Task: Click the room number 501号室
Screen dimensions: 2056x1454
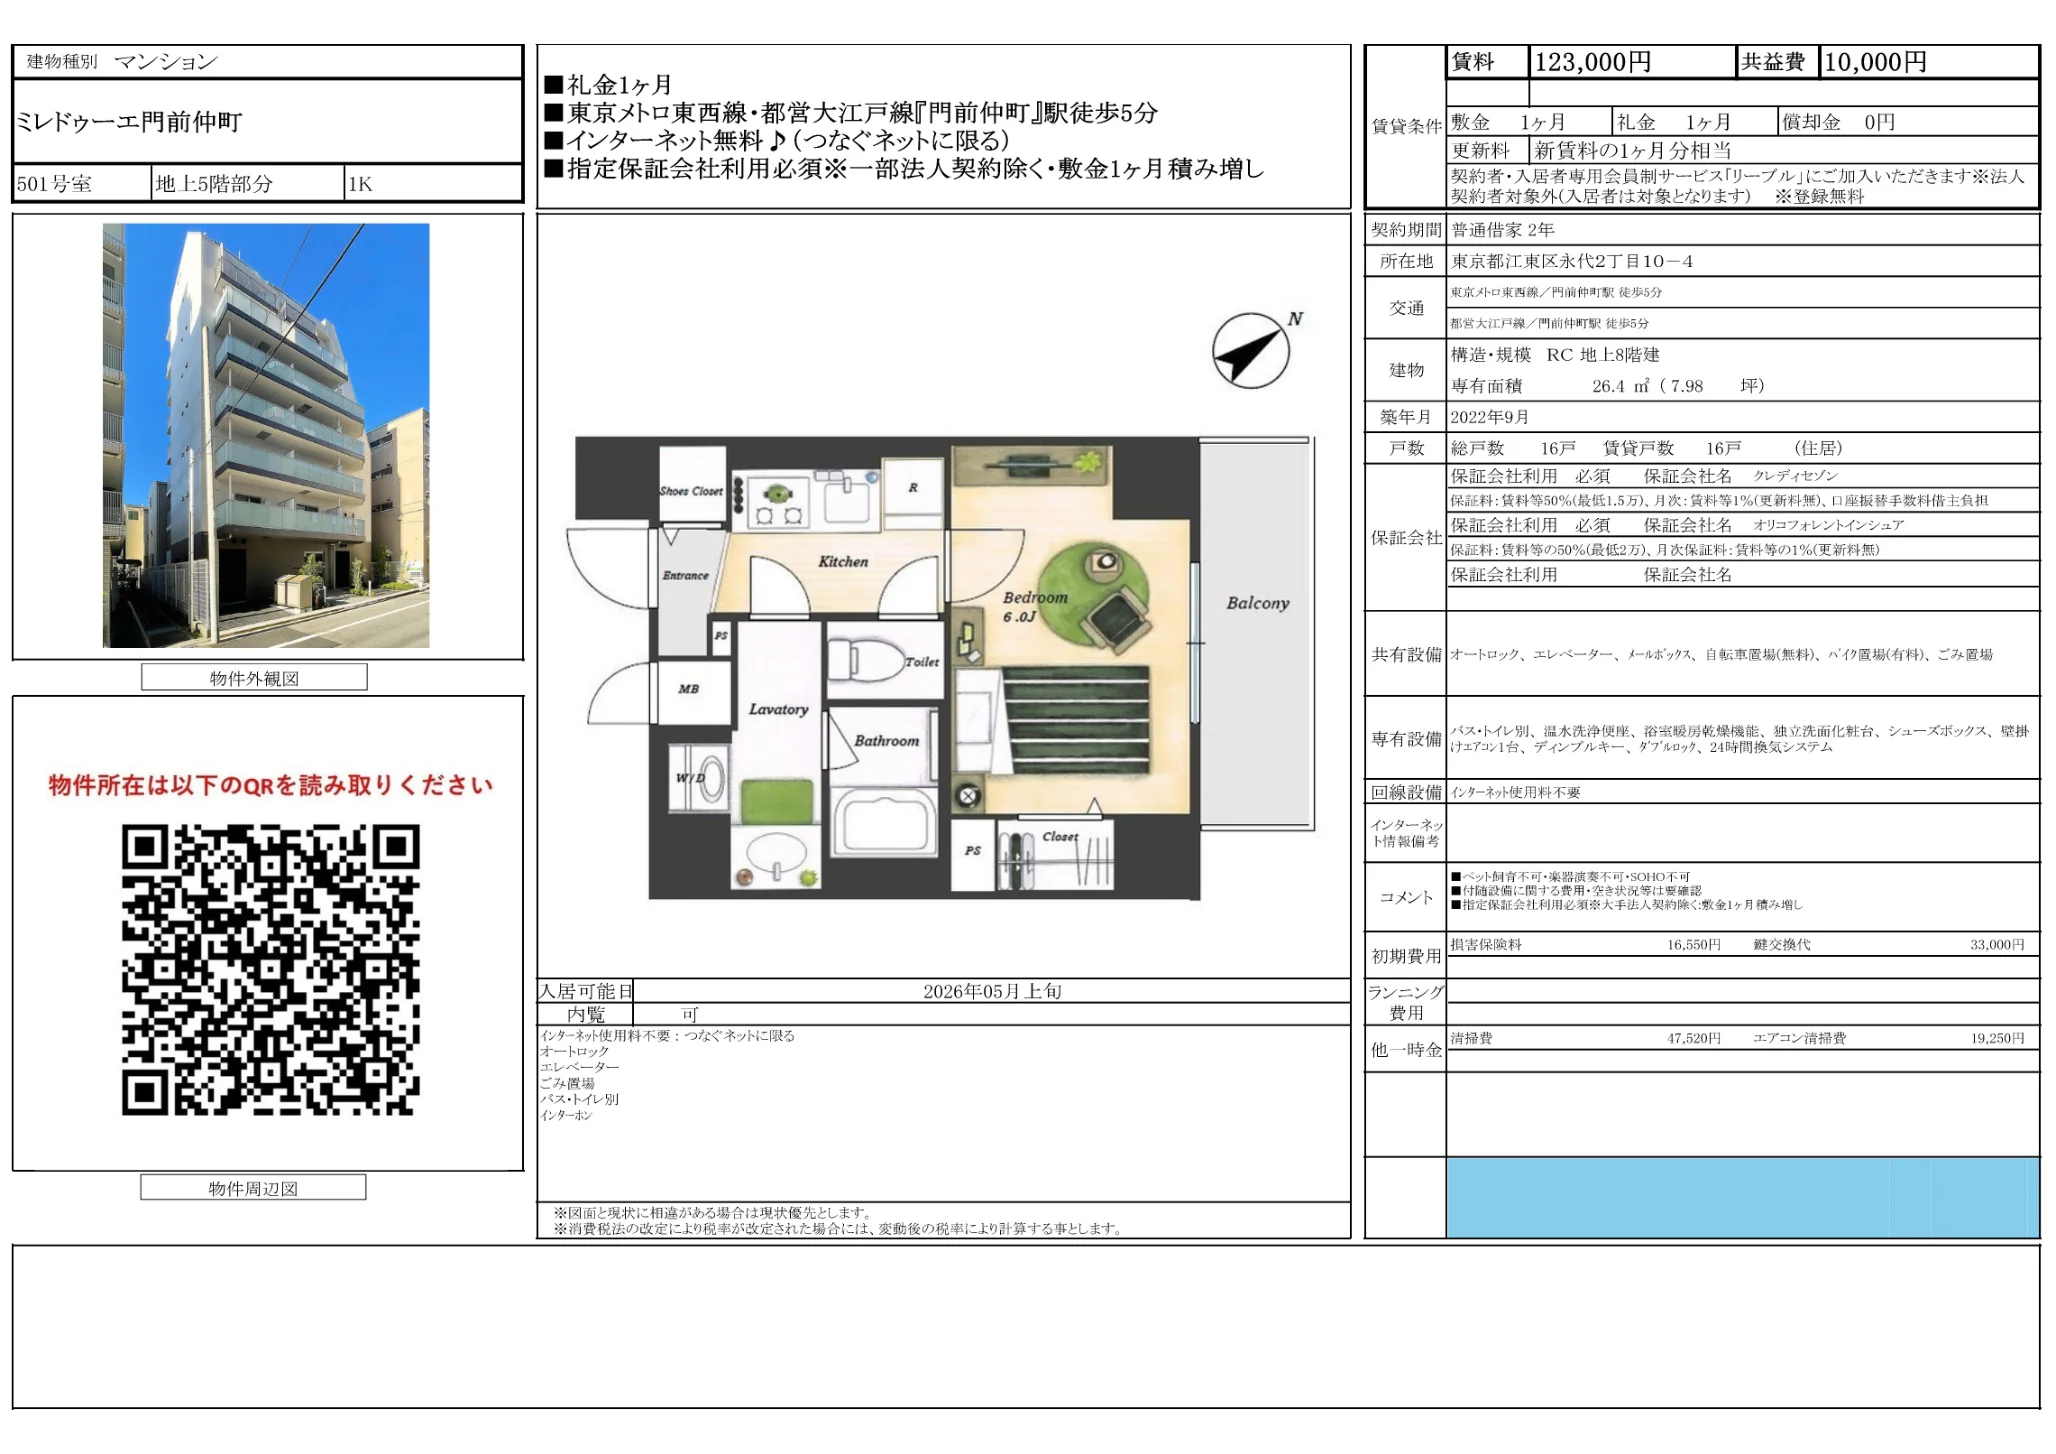Action: point(54,184)
